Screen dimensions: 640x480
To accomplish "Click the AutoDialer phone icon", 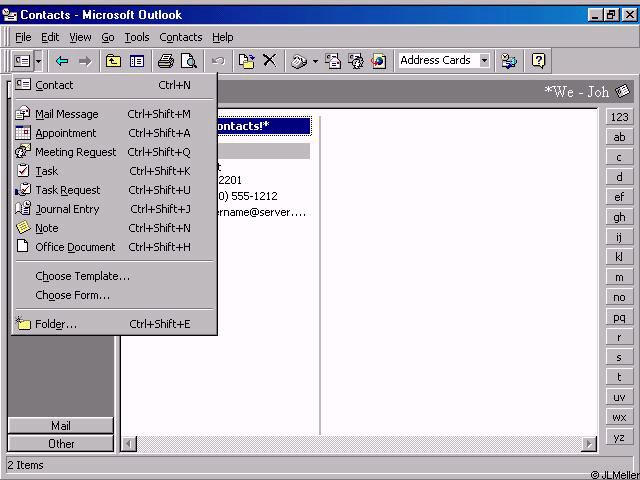I will [x=299, y=61].
